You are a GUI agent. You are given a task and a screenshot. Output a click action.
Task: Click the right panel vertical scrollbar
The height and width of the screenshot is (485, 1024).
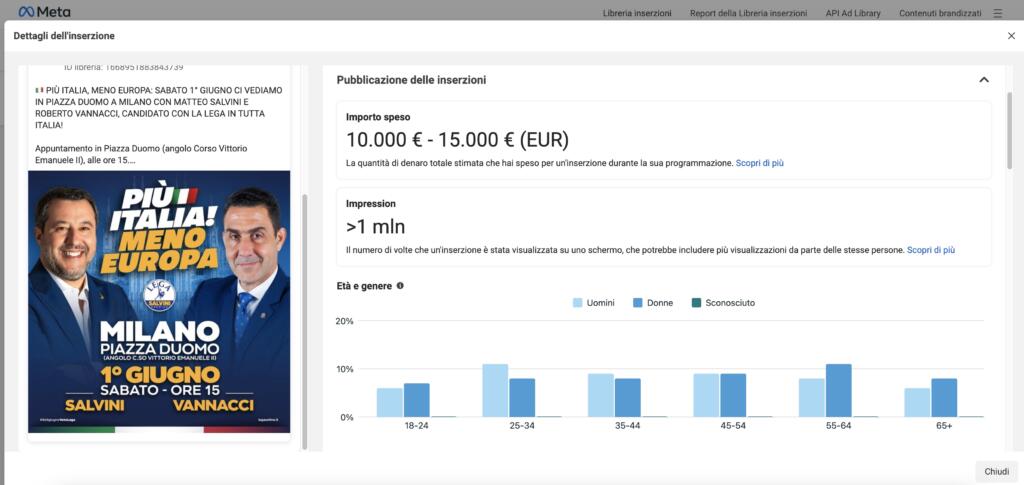1008,130
